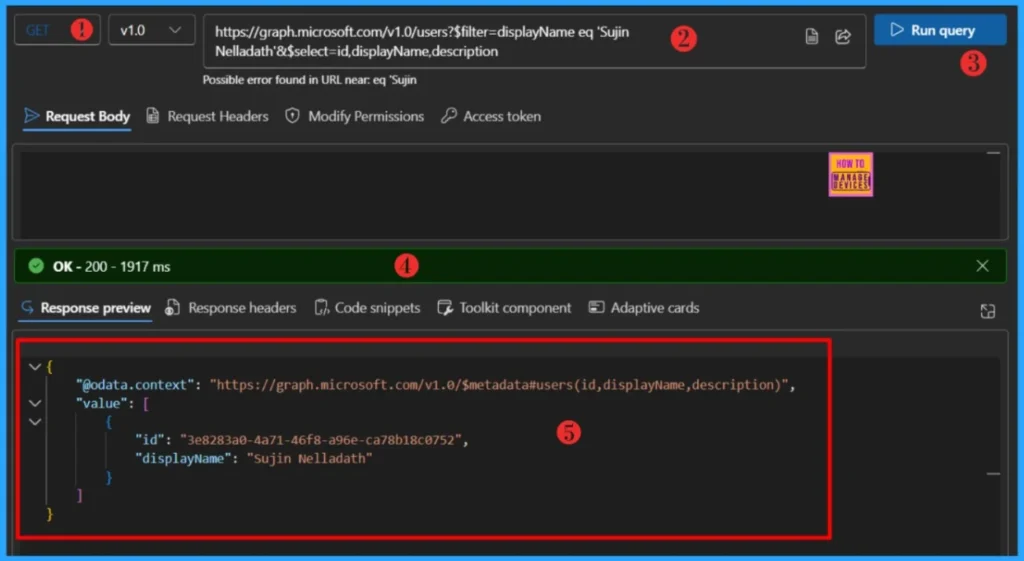Click the share query icon
1024x561 pixels.
pyautogui.click(x=843, y=37)
